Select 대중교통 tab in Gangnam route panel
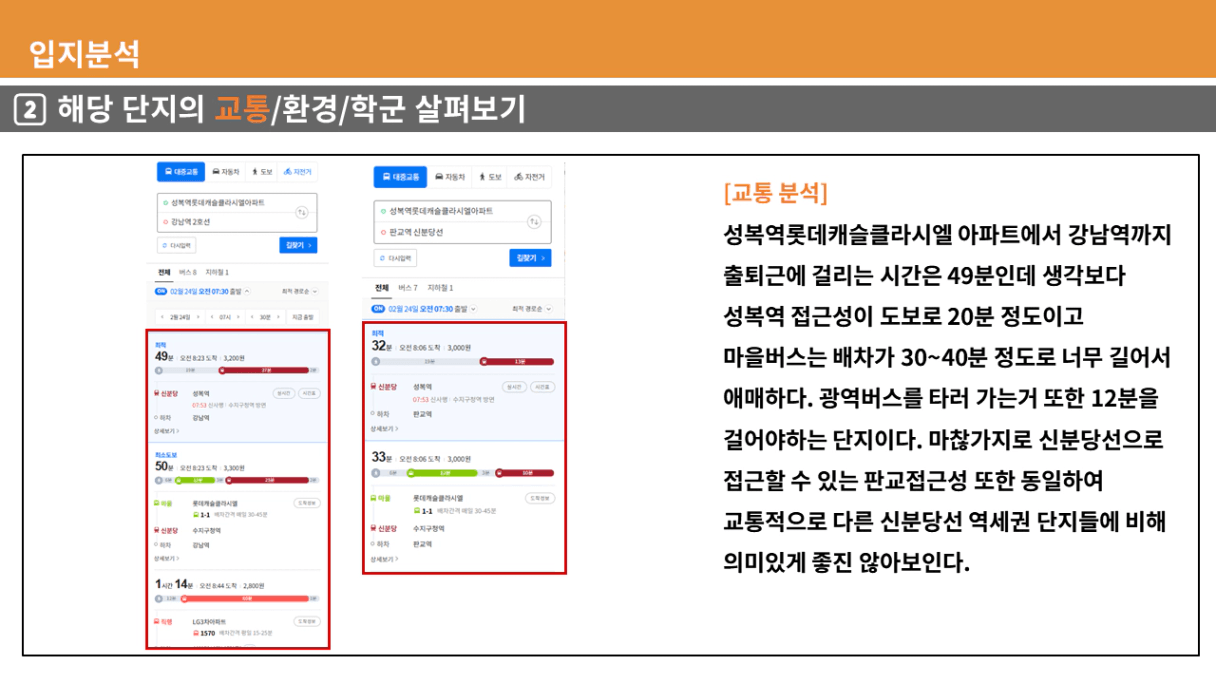This screenshot has width=1216, height=684. click(x=181, y=172)
